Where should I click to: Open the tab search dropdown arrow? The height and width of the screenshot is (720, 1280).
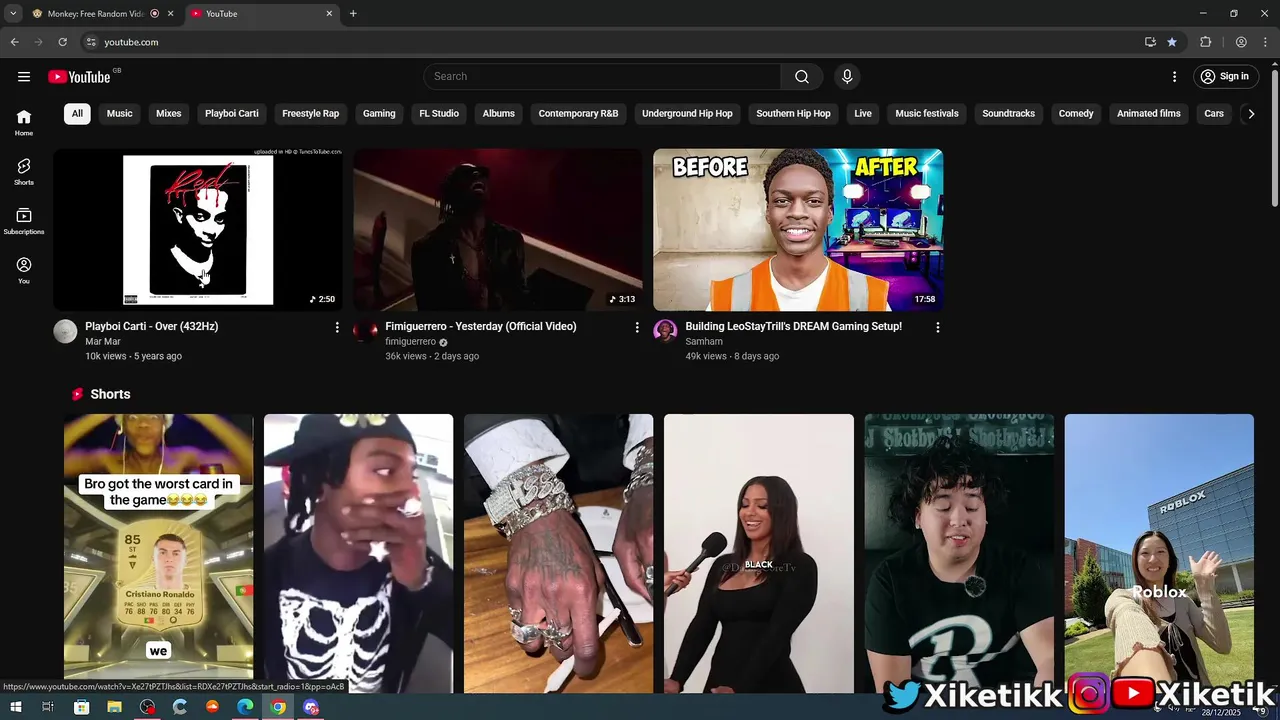[13, 14]
